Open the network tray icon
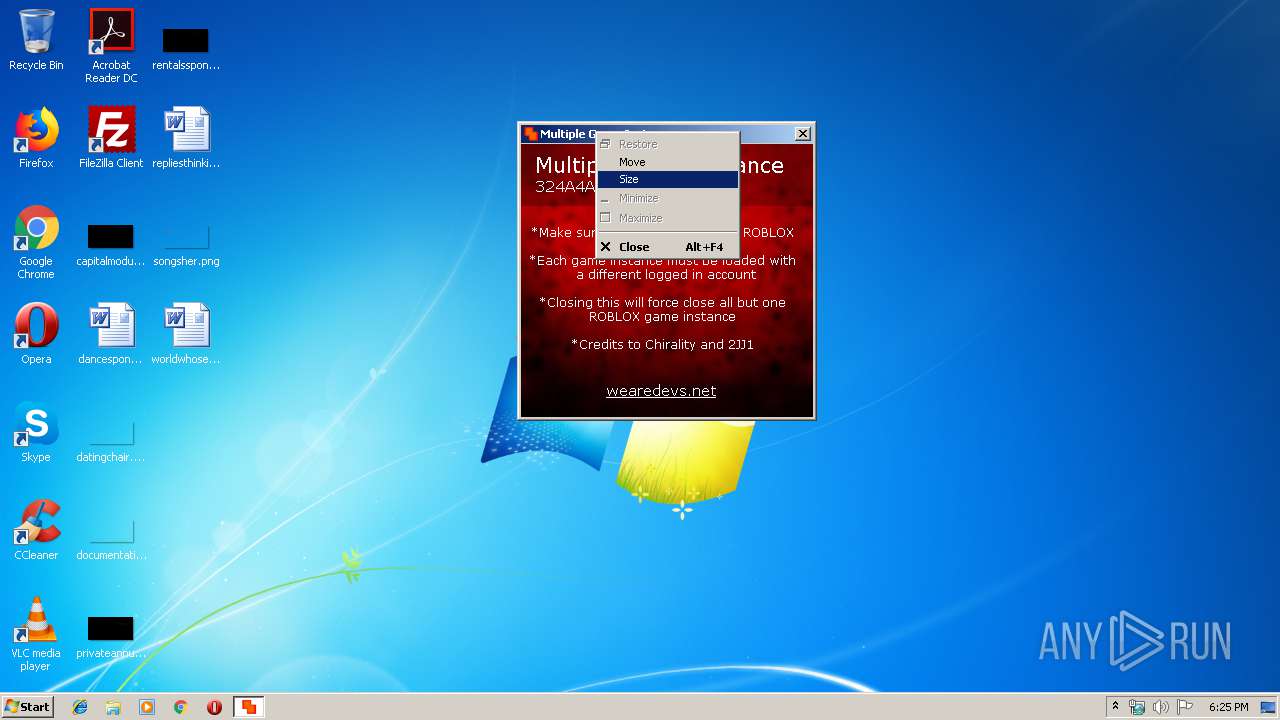The height and width of the screenshot is (720, 1280). (1137, 707)
